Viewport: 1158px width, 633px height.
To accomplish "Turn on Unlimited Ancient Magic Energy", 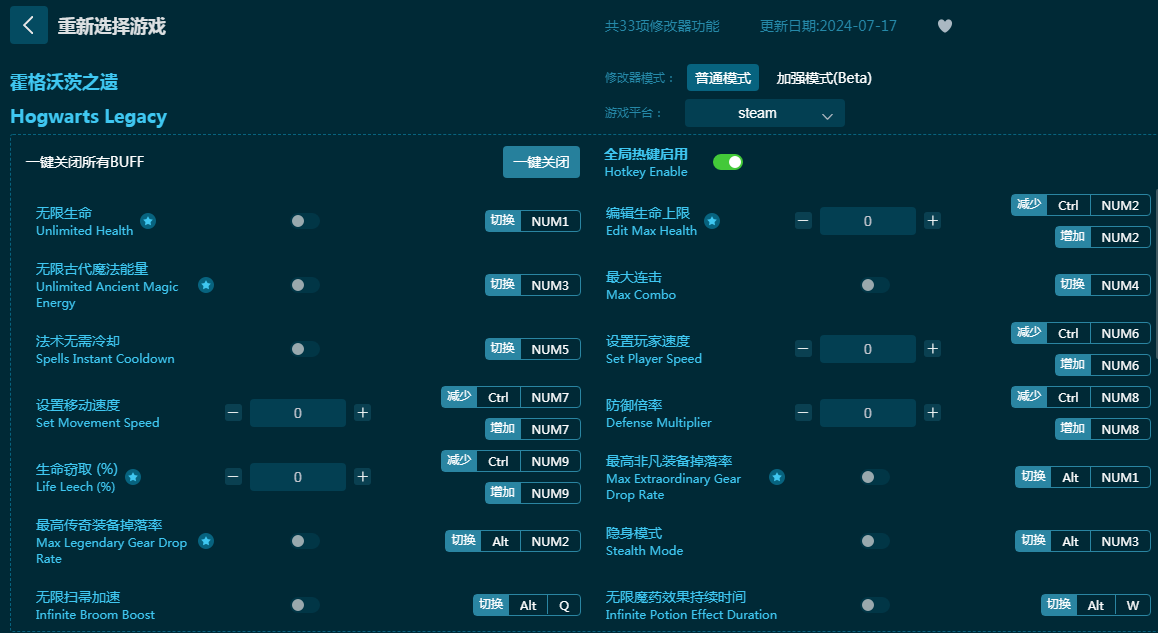I will [304, 285].
